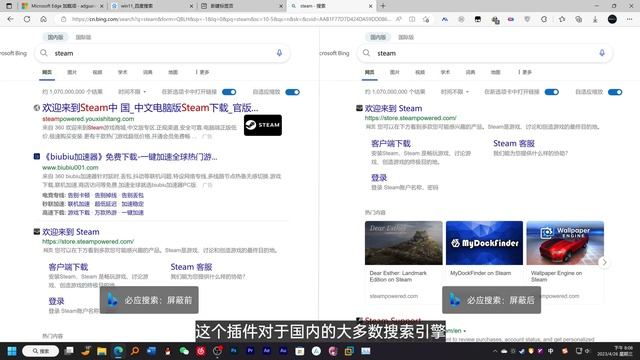Open the MyDockFinder card thumbnail
This screenshot has height=360, width=640.
484,243
